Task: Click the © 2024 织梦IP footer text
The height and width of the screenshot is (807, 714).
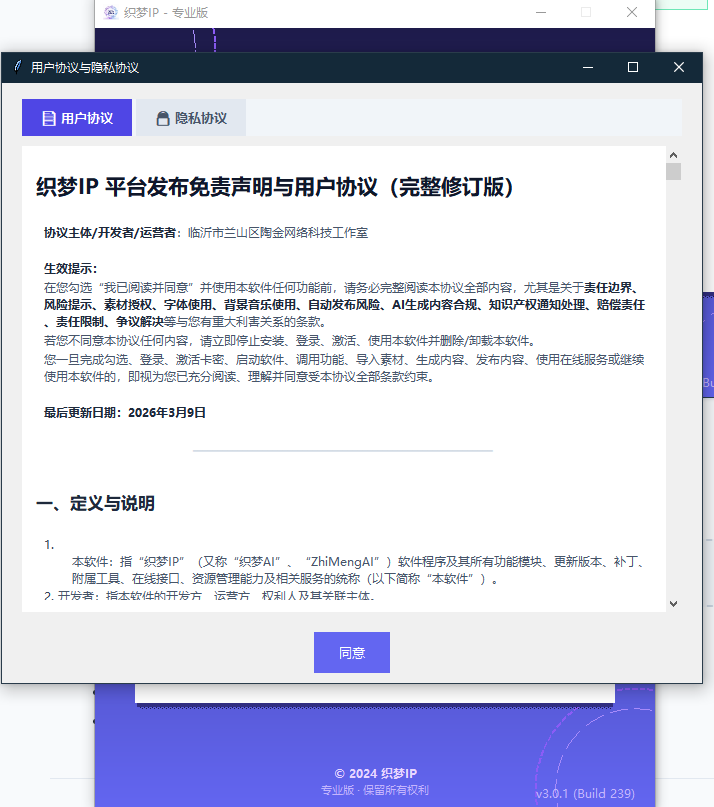Action: coord(375,774)
